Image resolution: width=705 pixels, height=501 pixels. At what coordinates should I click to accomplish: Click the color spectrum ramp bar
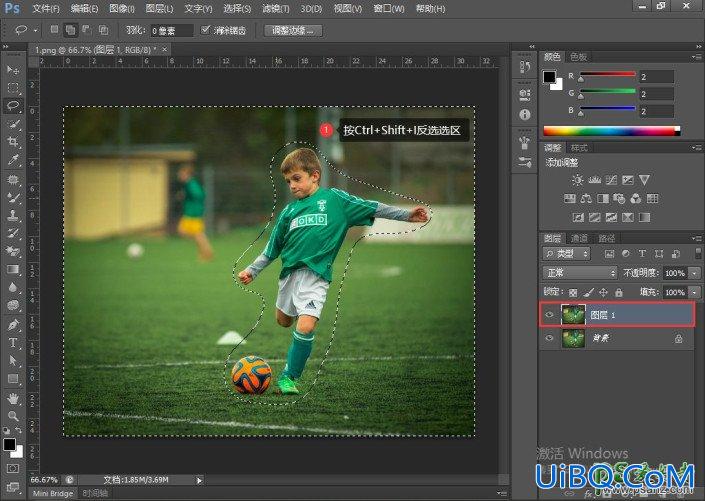point(611,131)
